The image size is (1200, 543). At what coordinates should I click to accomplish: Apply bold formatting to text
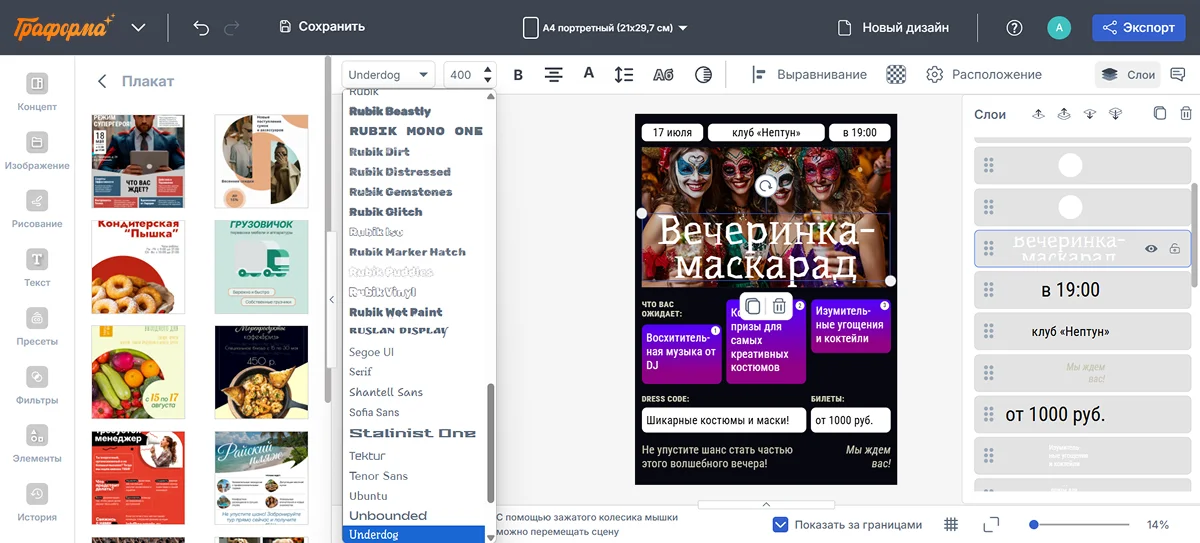click(518, 74)
